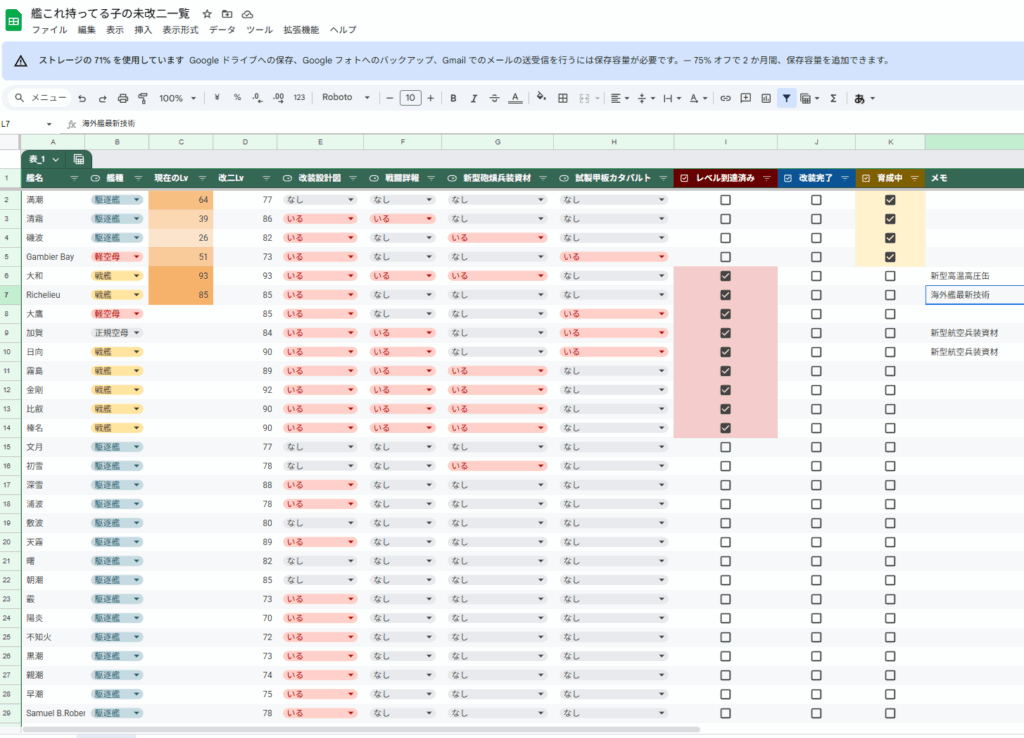Check 改装完了 checkbox for Richelieu row
This screenshot has height=738, width=1024.
click(x=816, y=295)
